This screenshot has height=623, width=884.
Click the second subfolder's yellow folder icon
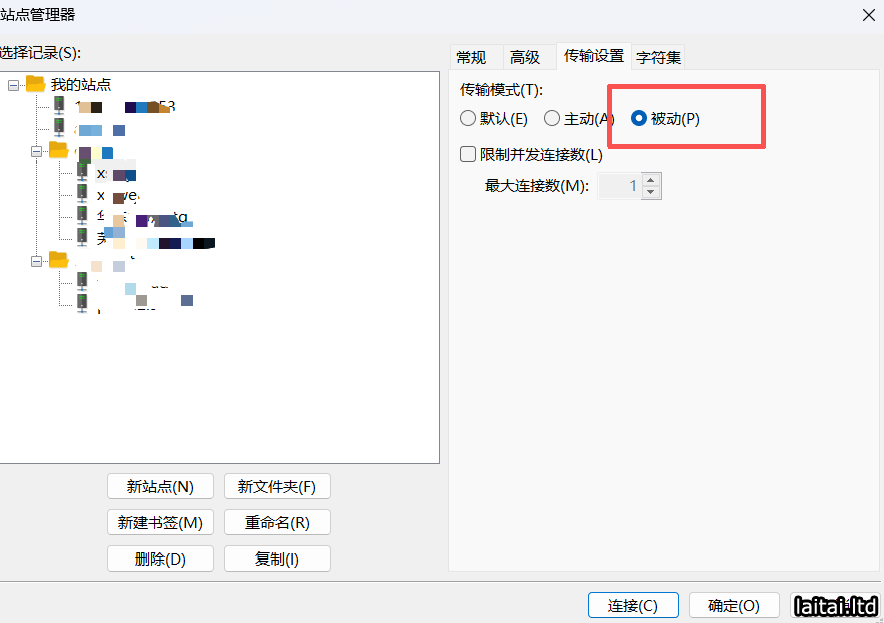tap(59, 260)
